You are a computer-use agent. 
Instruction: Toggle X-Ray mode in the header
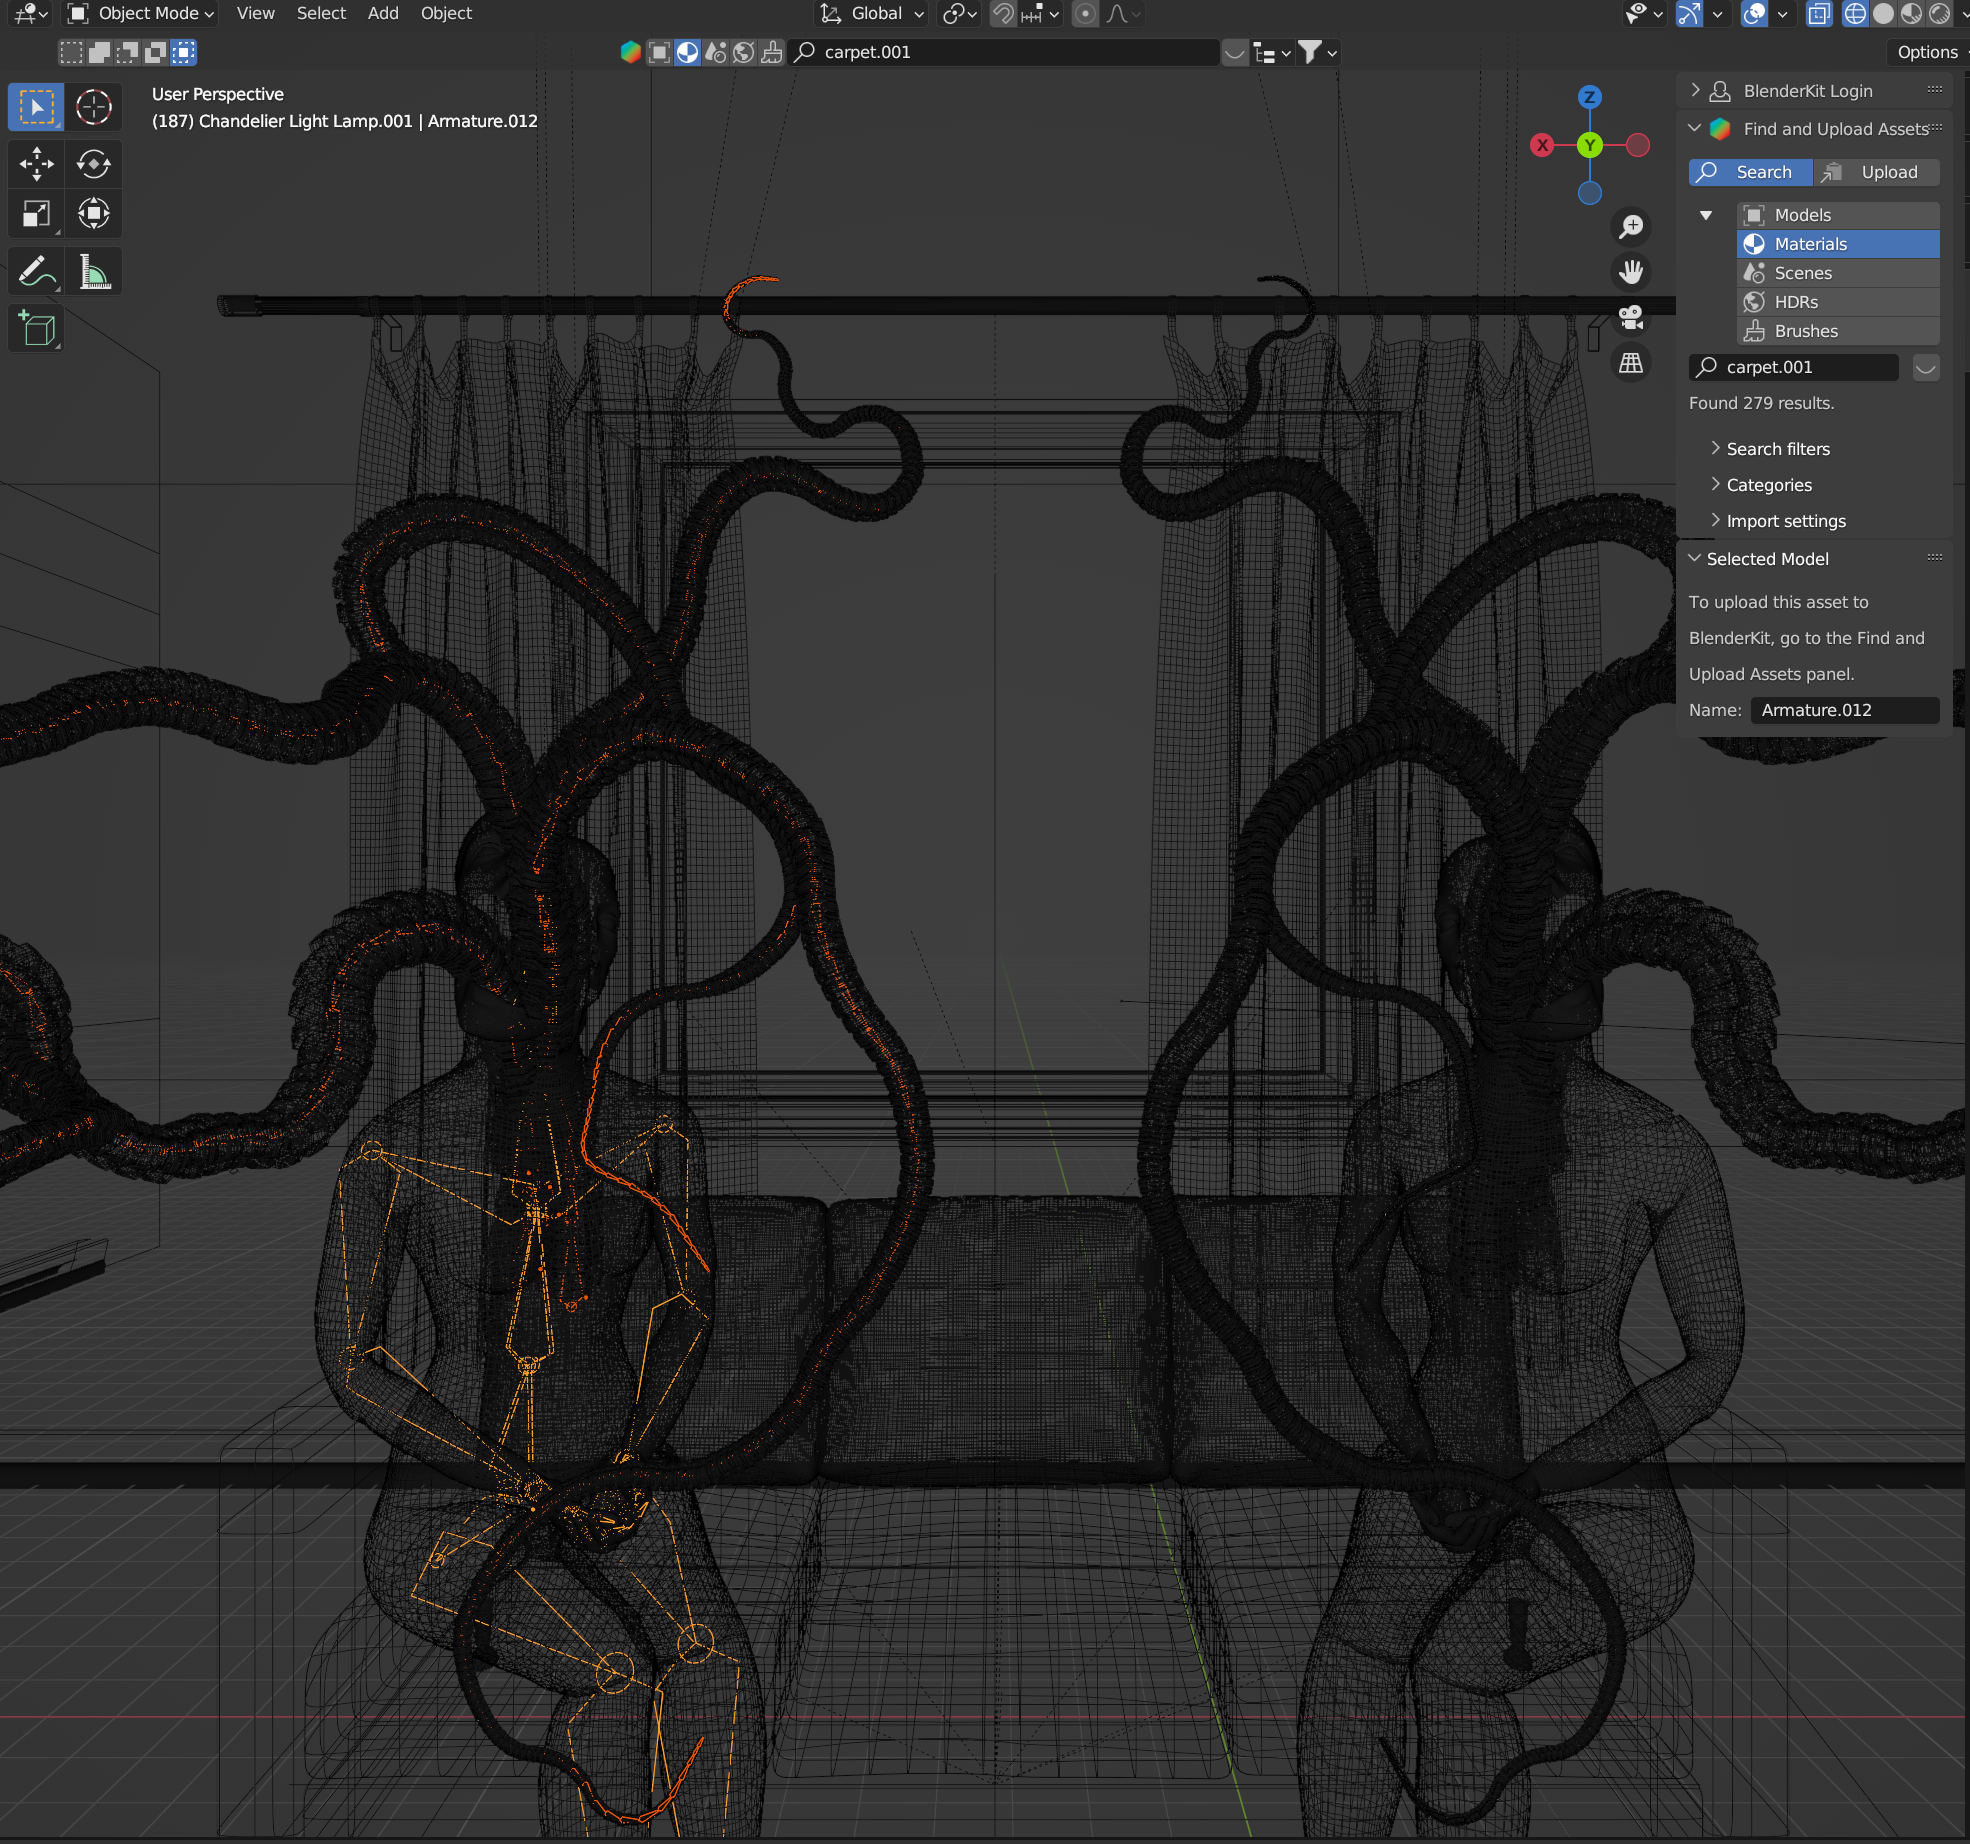click(x=1819, y=14)
